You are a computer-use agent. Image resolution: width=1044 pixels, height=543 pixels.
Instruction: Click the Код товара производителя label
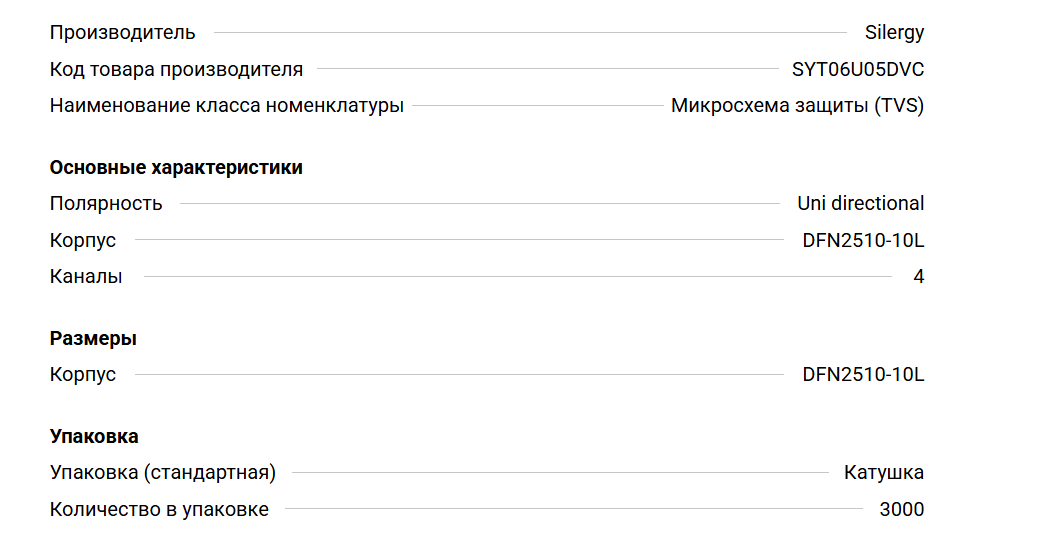coord(176,70)
